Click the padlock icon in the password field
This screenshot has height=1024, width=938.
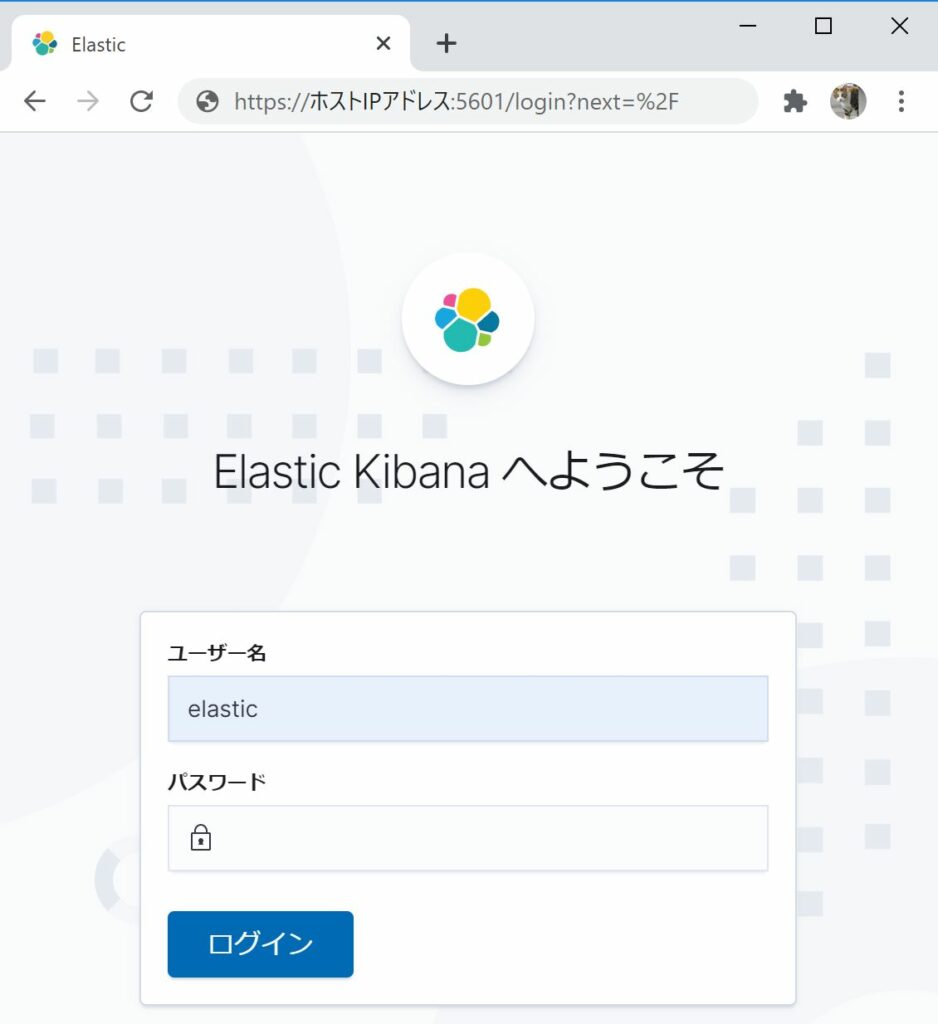[202, 838]
